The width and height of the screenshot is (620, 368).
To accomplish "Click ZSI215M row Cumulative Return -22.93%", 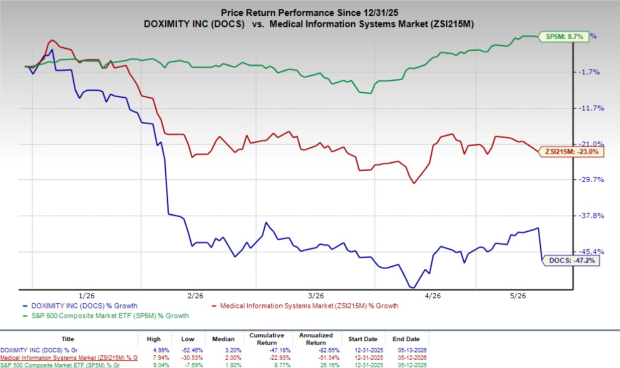I will pyautogui.click(x=279, y=358).
